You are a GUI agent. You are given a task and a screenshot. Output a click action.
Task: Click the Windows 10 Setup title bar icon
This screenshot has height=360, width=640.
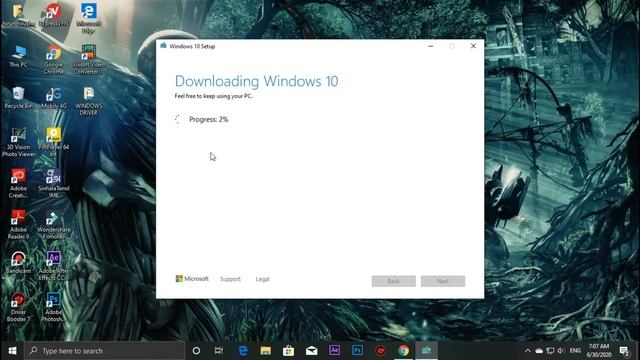point(163,46)
